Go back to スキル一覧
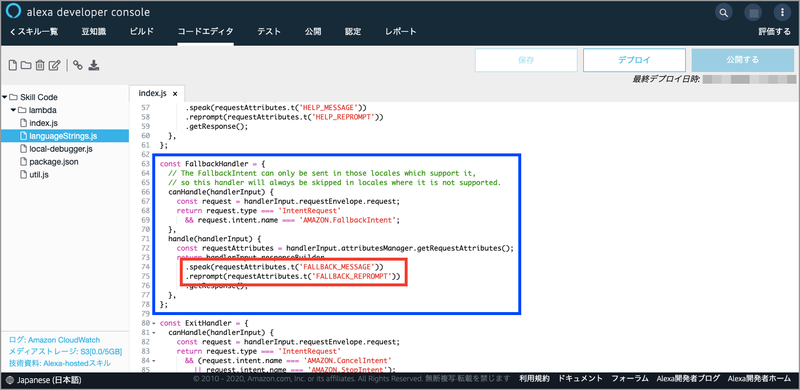The image size is (800, 390). point(34,32)
